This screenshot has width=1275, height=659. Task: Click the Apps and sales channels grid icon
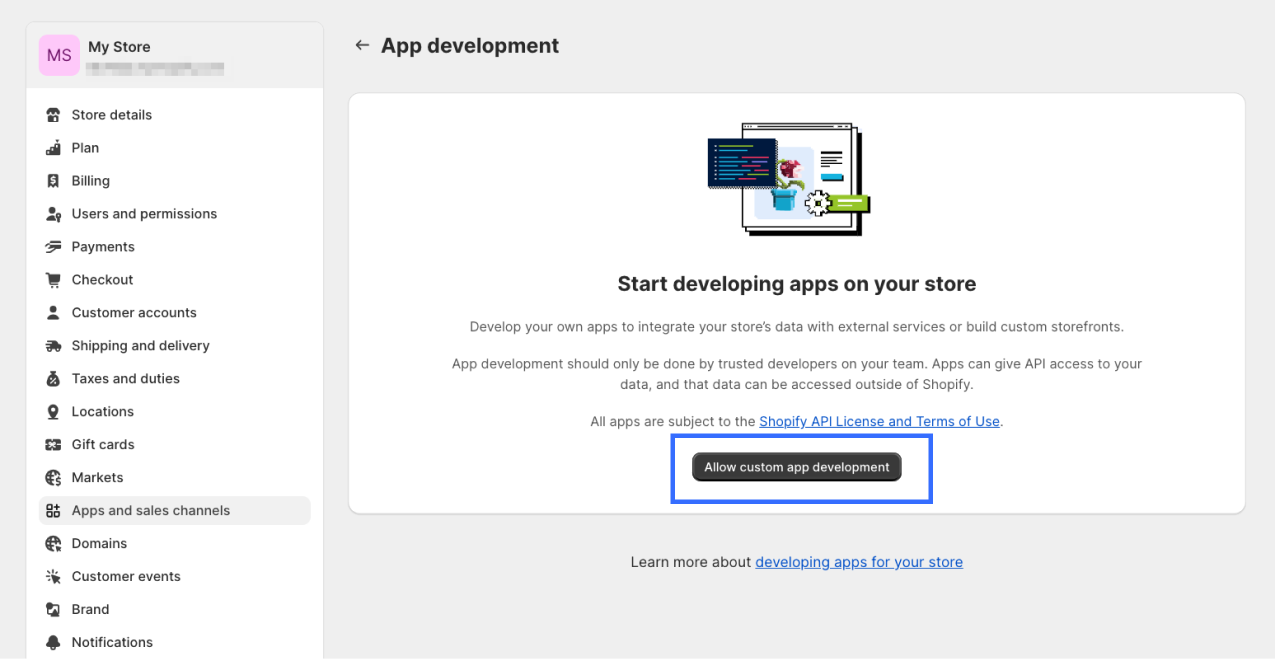(54, 511)
